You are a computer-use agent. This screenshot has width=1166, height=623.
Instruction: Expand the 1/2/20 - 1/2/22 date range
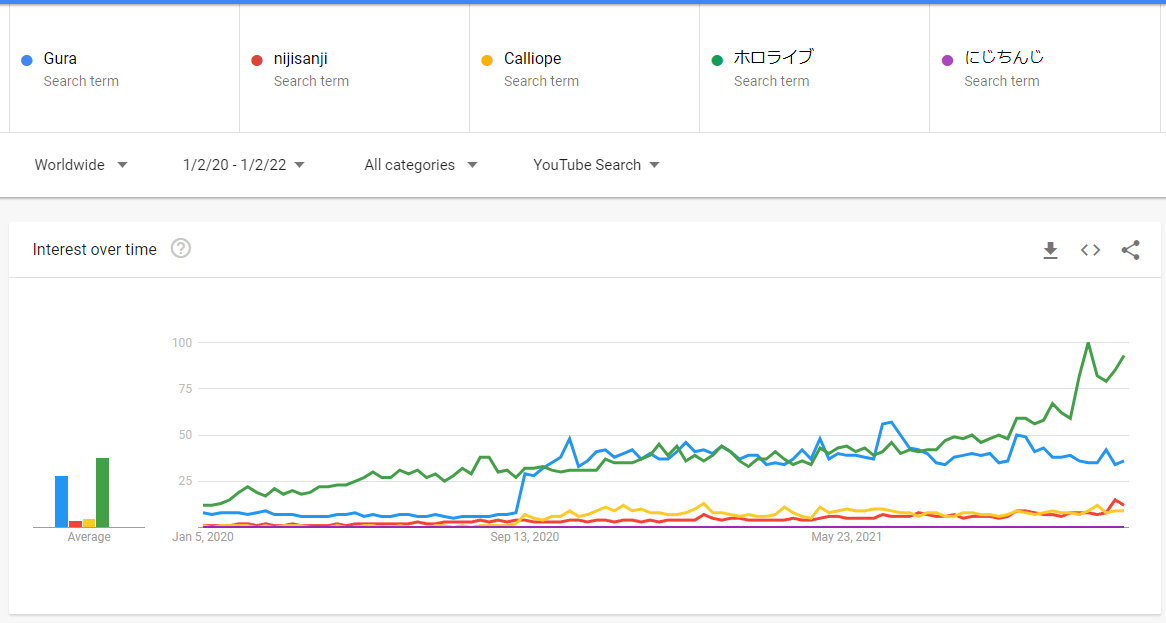(x=244, y=165)
